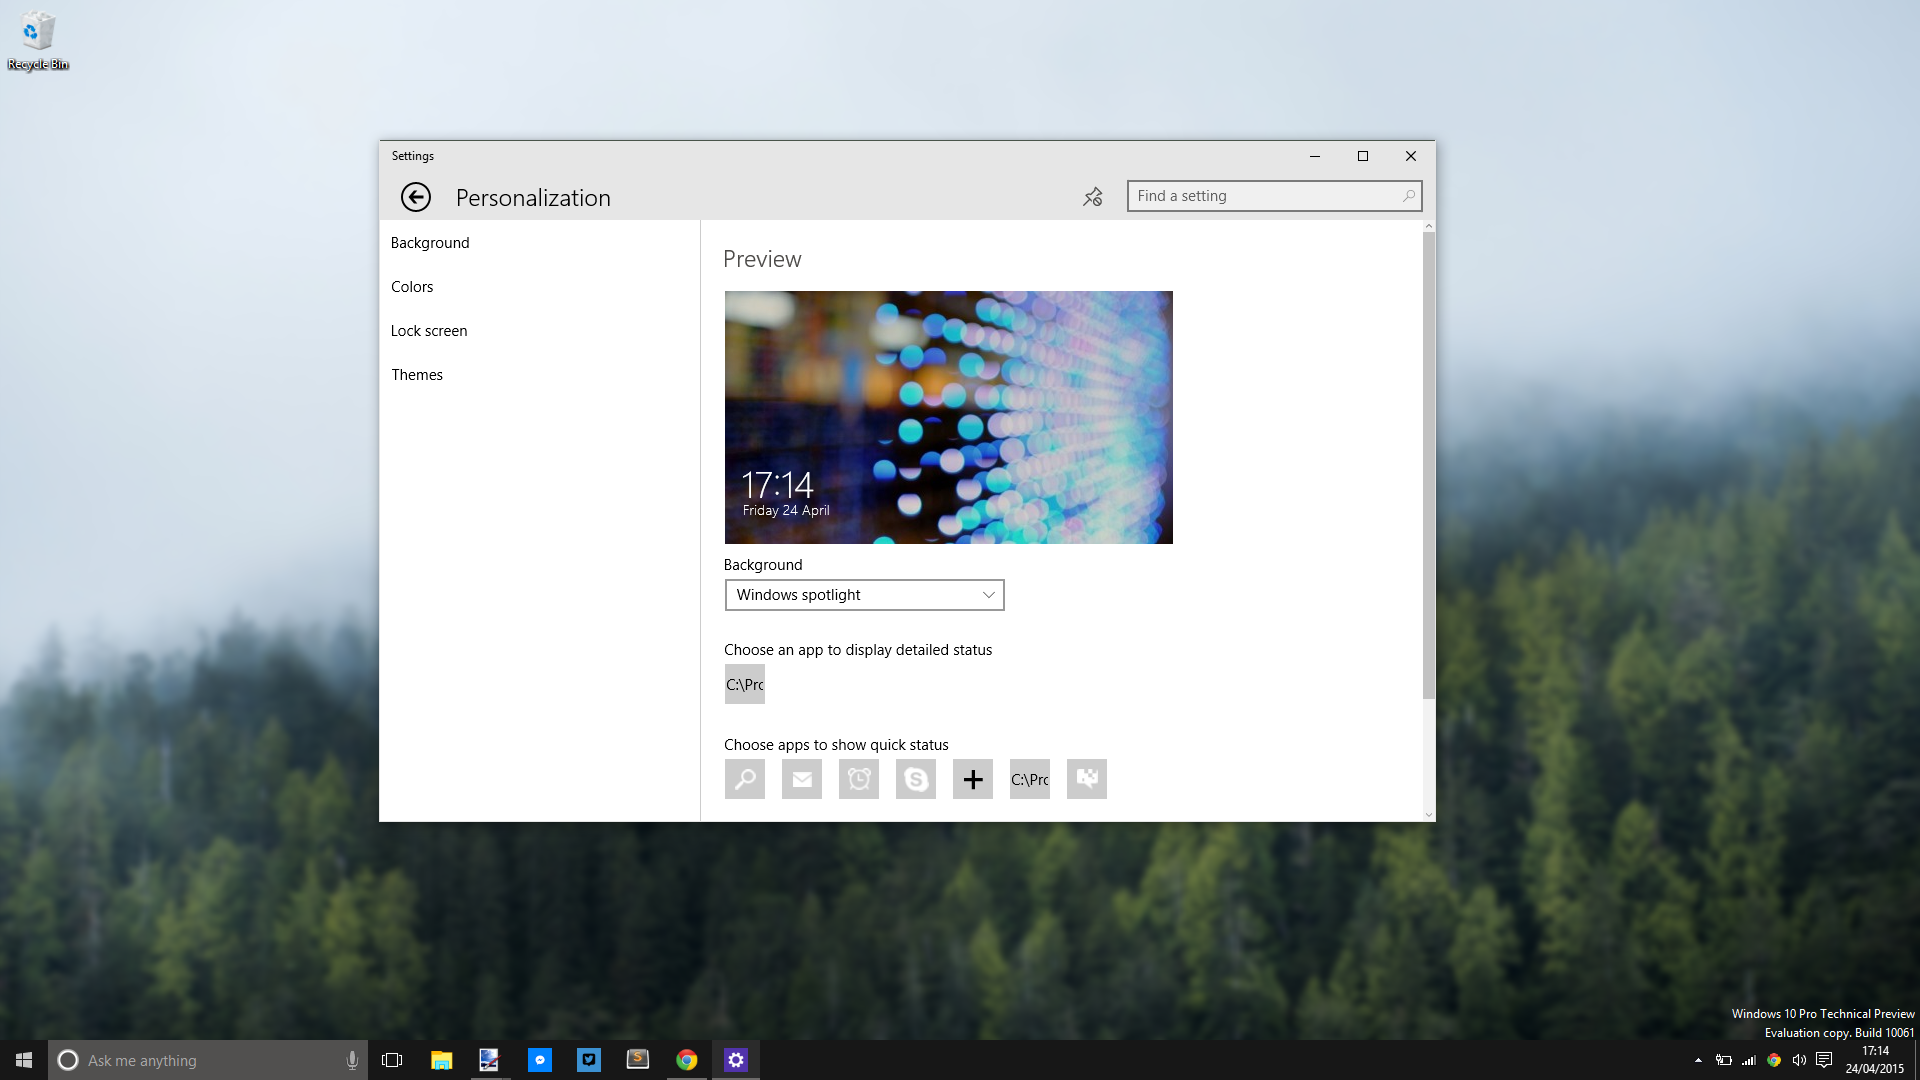Open the Windows spotlight background dropdown

tap(864, 595)
